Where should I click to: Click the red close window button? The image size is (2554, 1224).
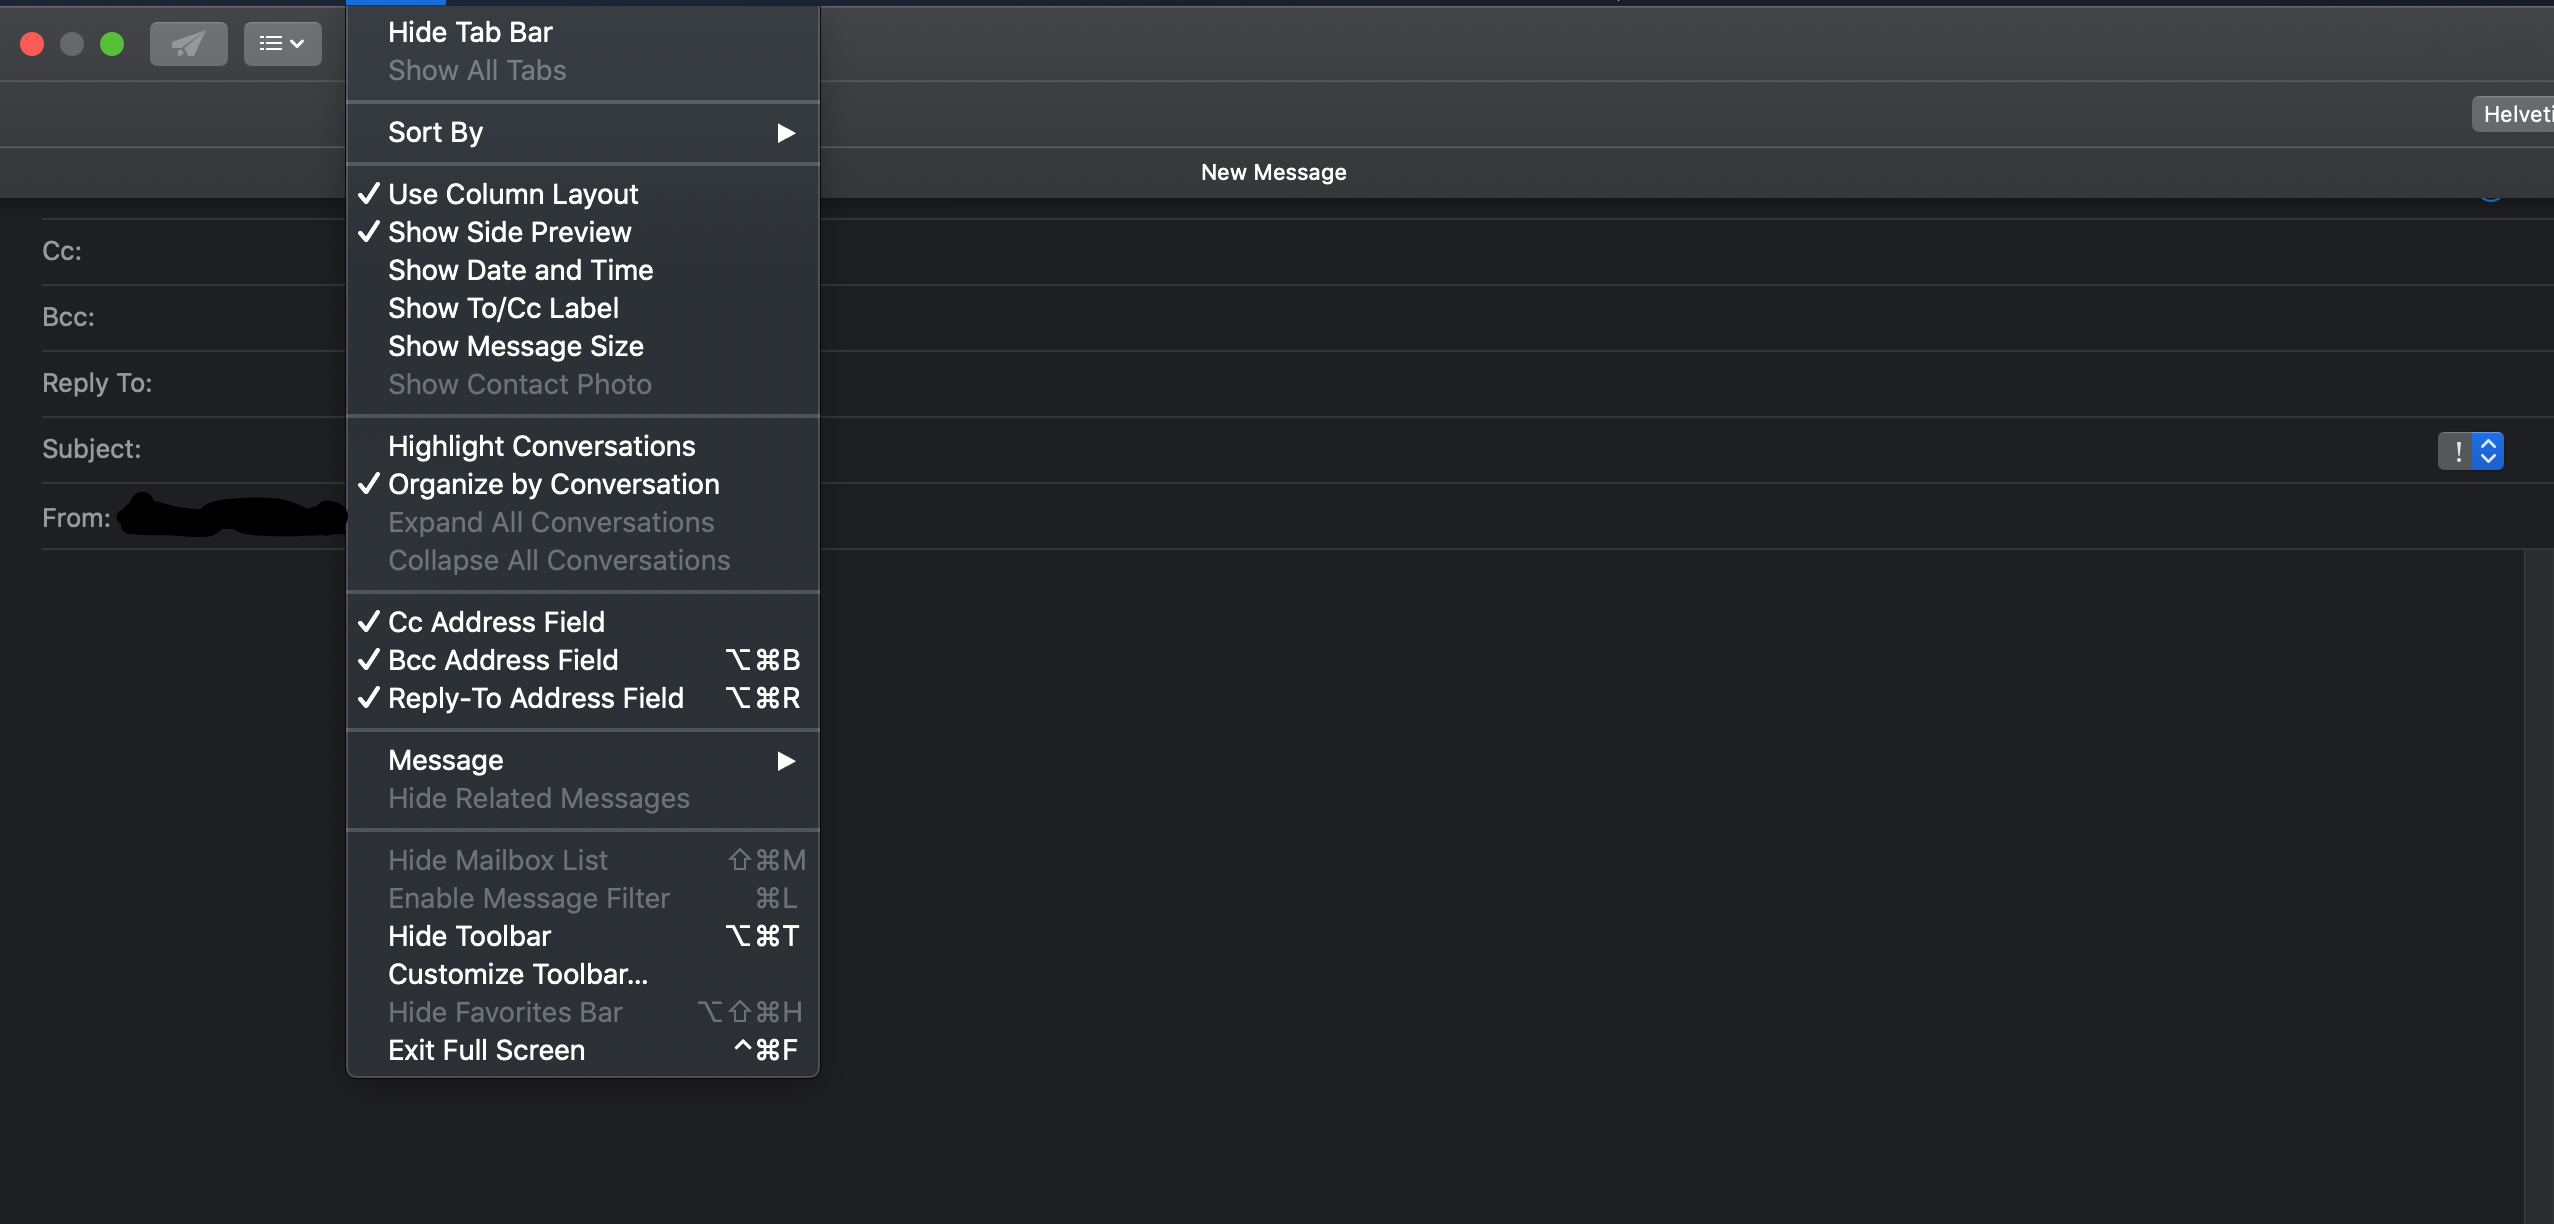pyautogui.click(x=32, y=44)
